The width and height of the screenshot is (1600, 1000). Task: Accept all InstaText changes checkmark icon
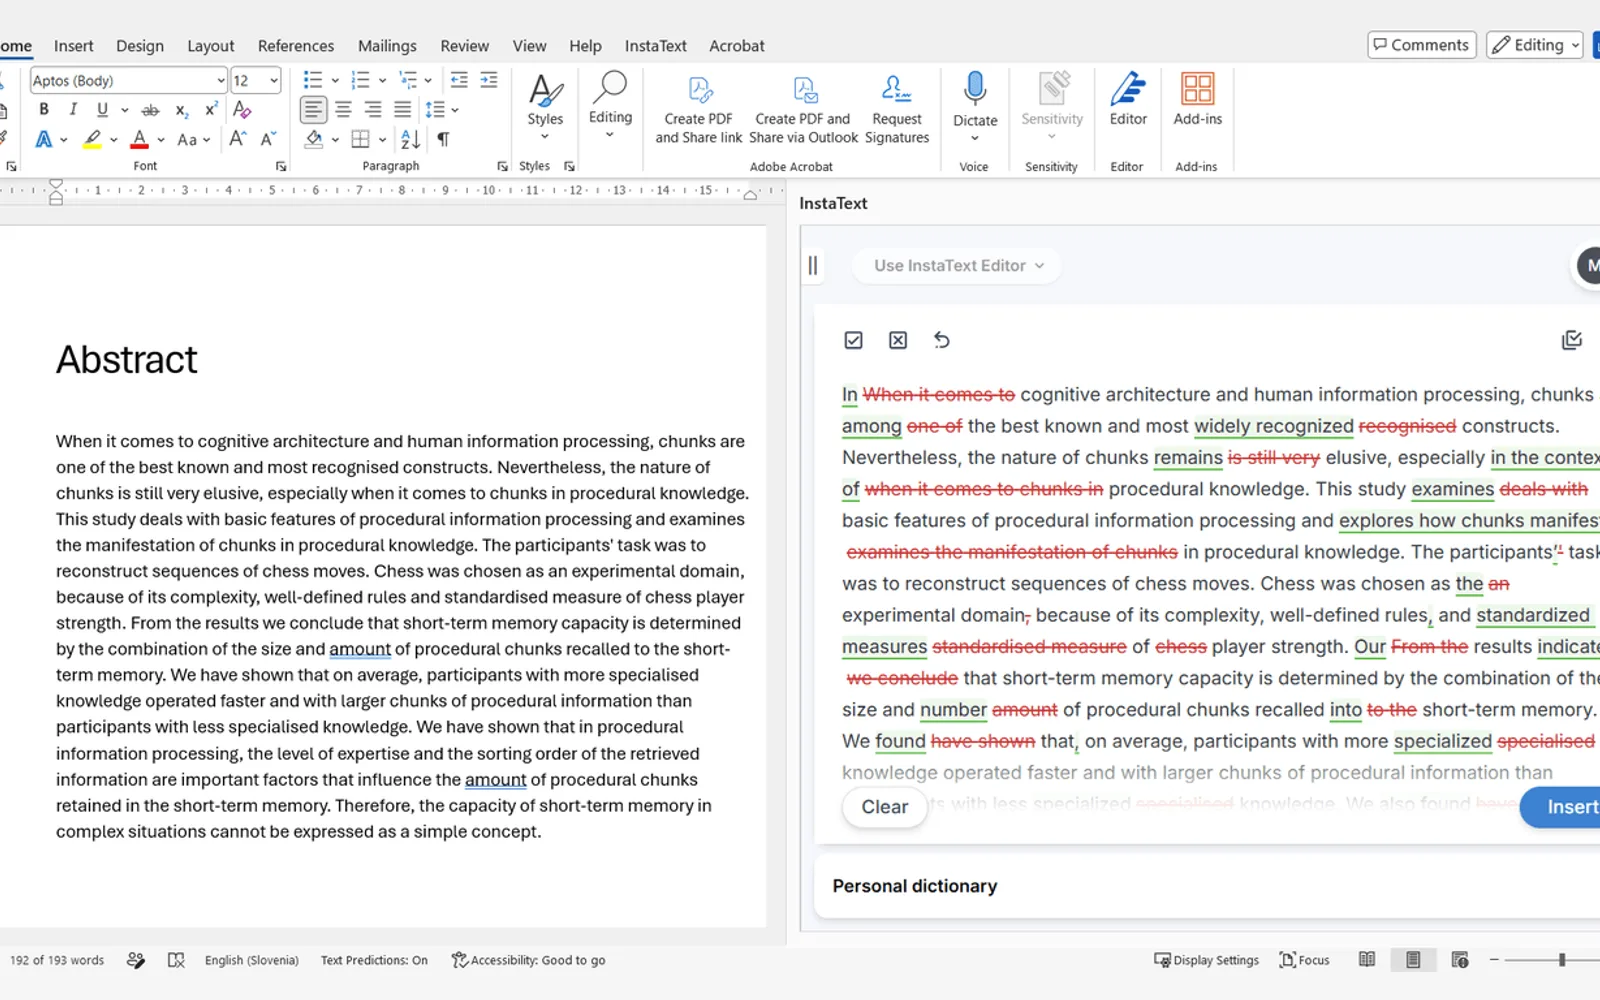pyautogui.click(x=853, y=340)
